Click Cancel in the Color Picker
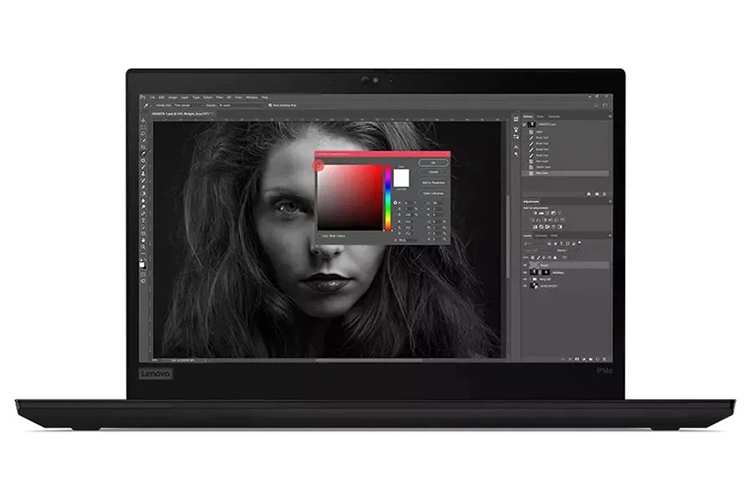Viewport: 750px width, 500px height. click(x=433, y=172)
